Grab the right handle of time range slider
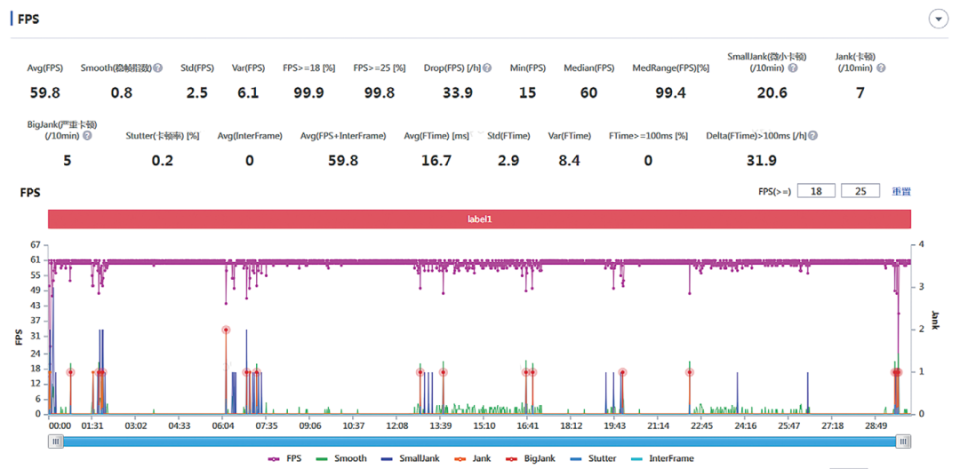 pyautogui.click(x=903, y=441)
